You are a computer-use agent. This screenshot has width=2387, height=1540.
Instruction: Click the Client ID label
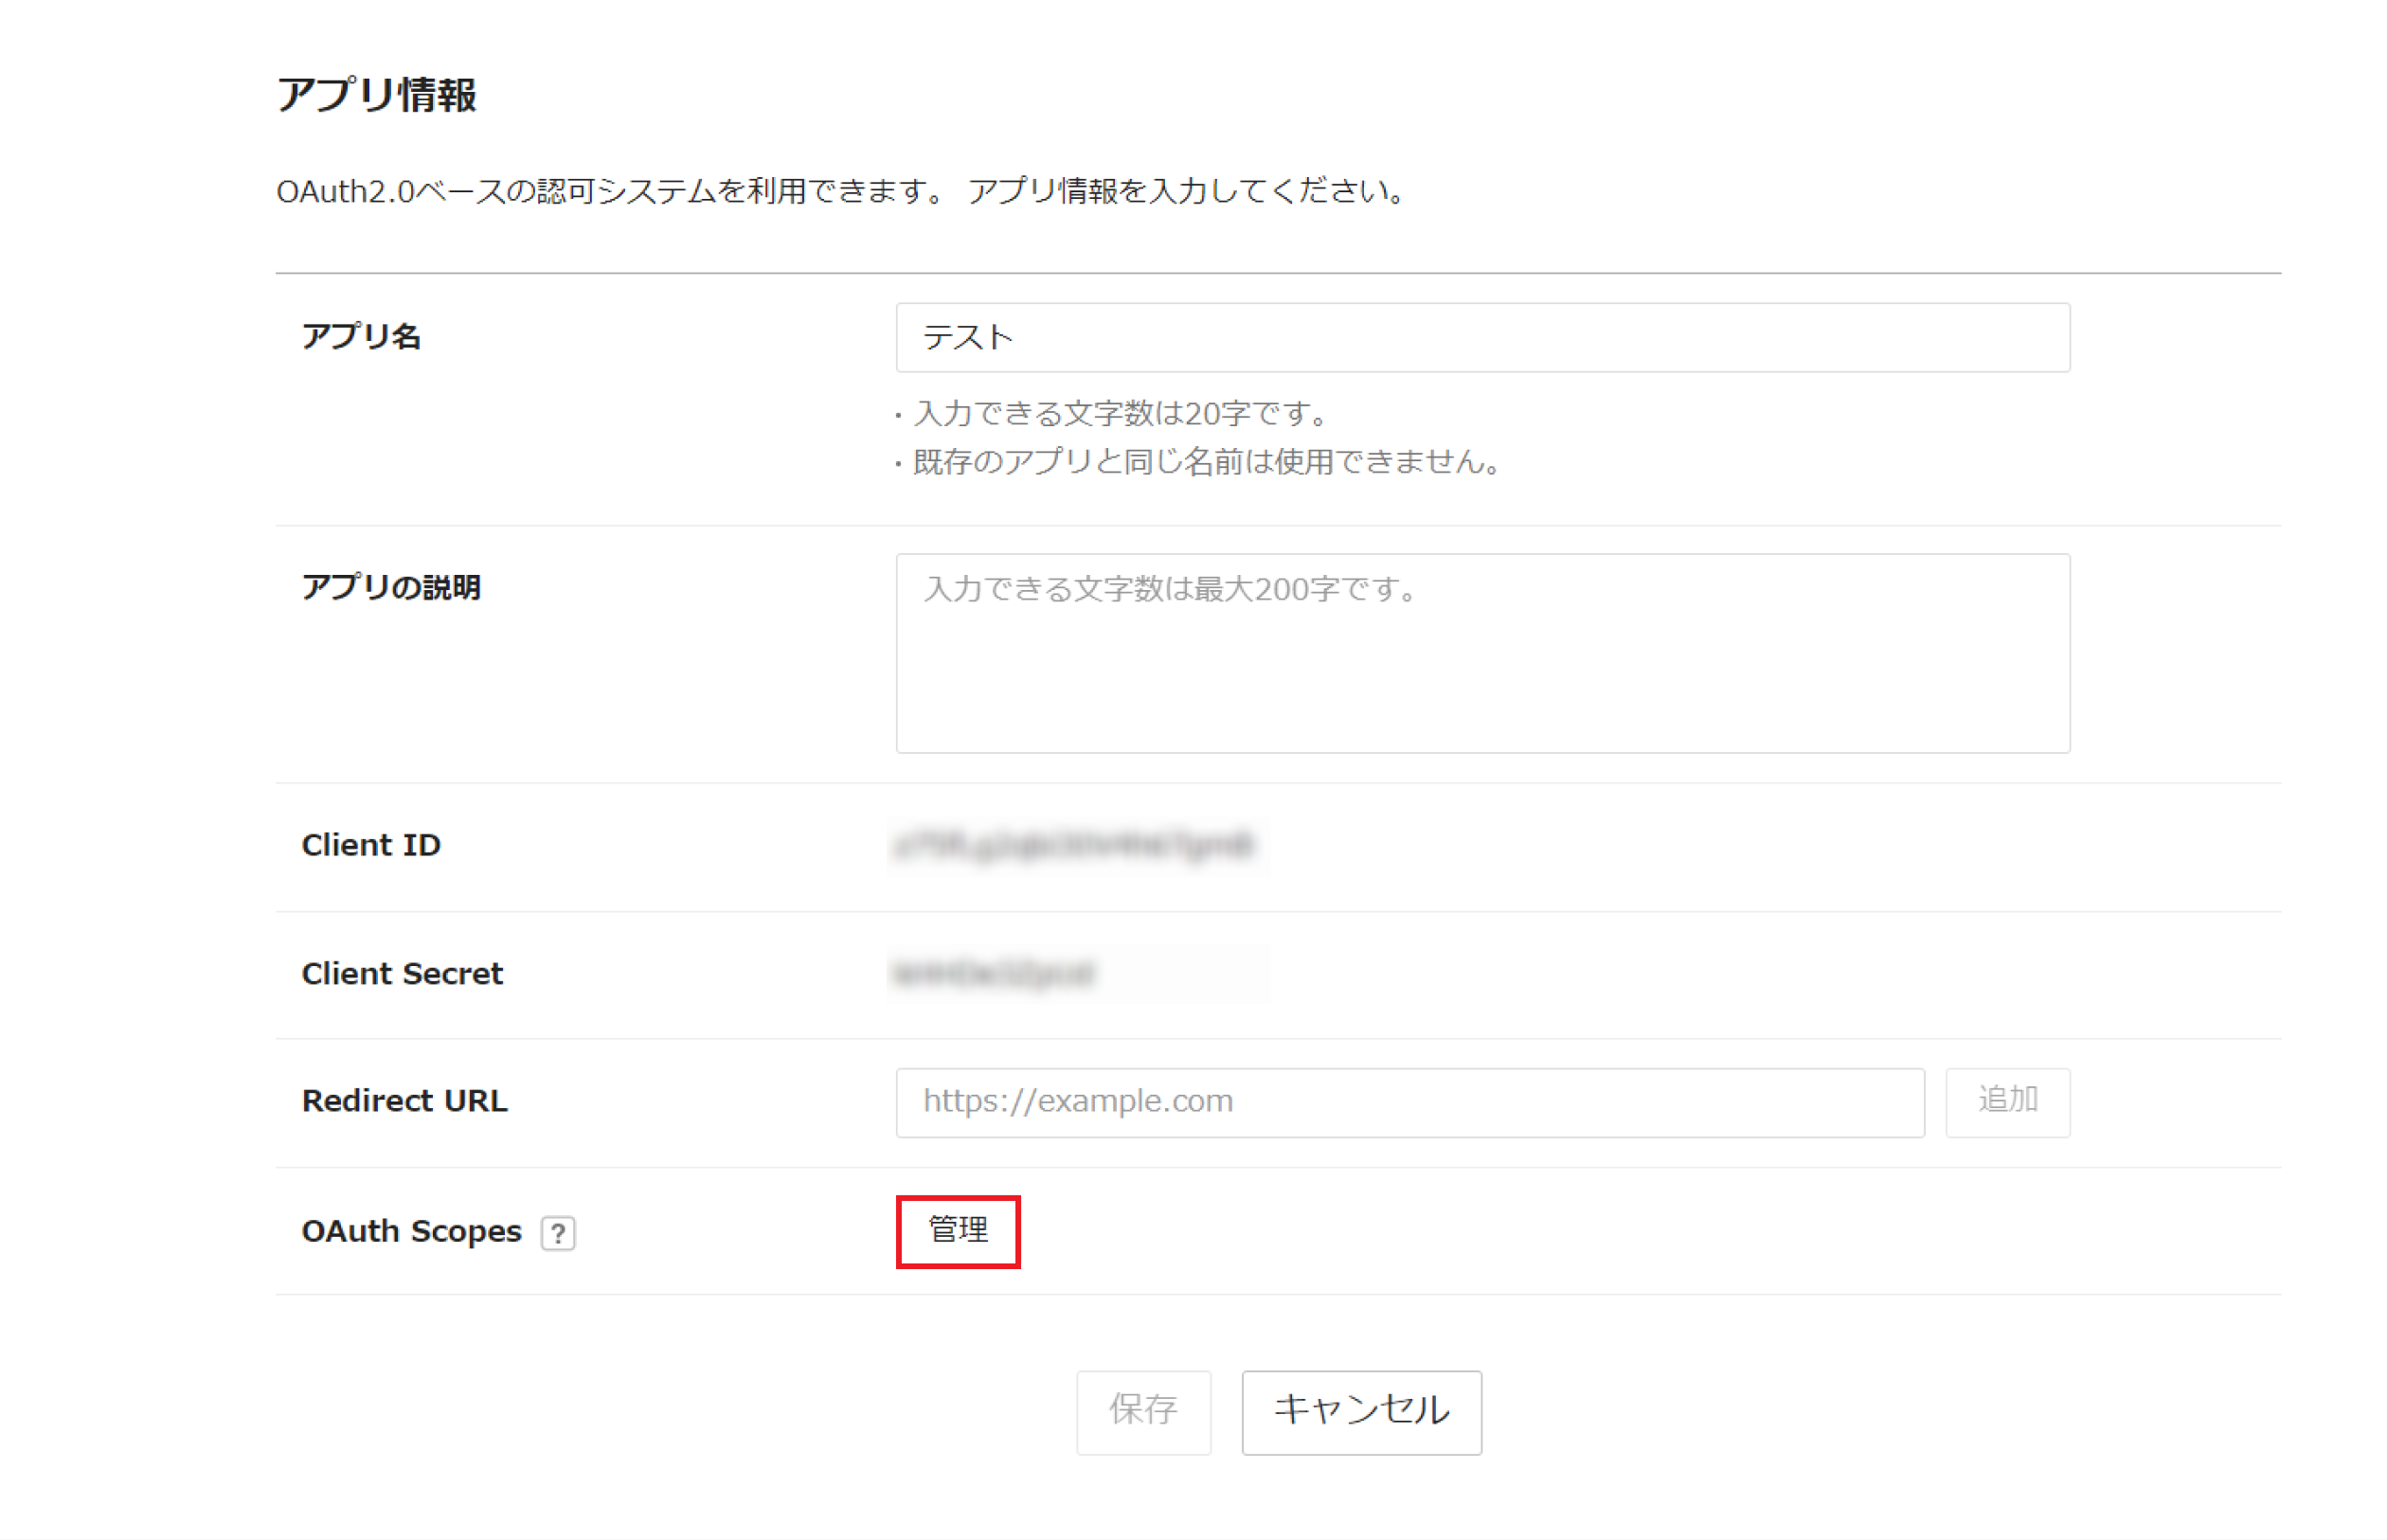[x=371, y=845]
